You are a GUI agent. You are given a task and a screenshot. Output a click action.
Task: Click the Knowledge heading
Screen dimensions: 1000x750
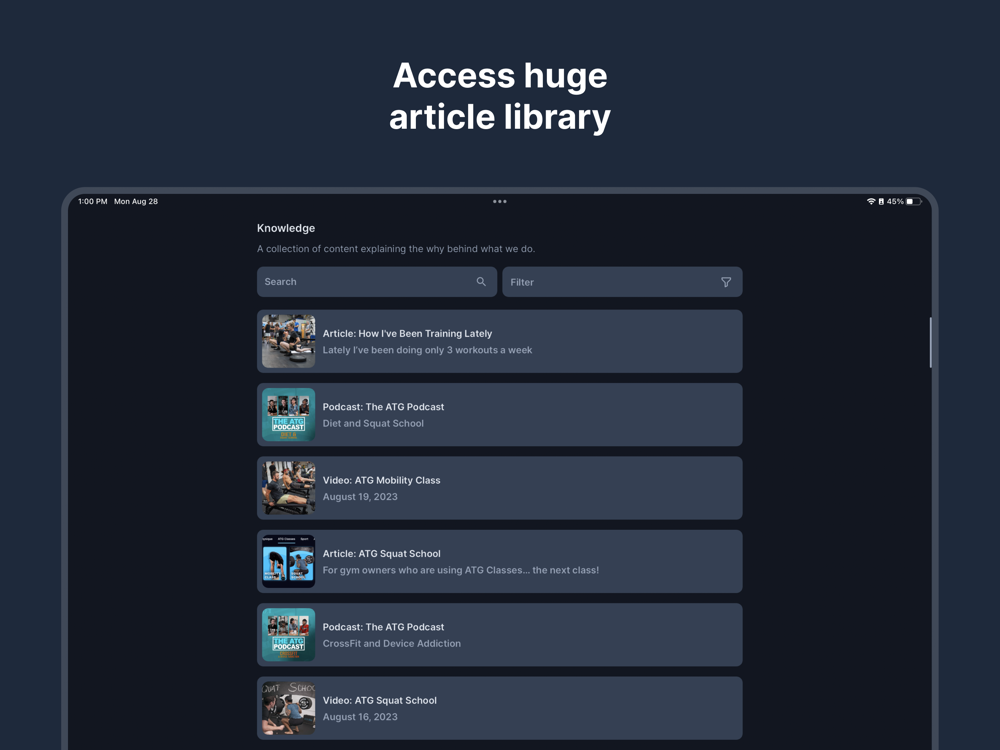click(x=286, y=228)
